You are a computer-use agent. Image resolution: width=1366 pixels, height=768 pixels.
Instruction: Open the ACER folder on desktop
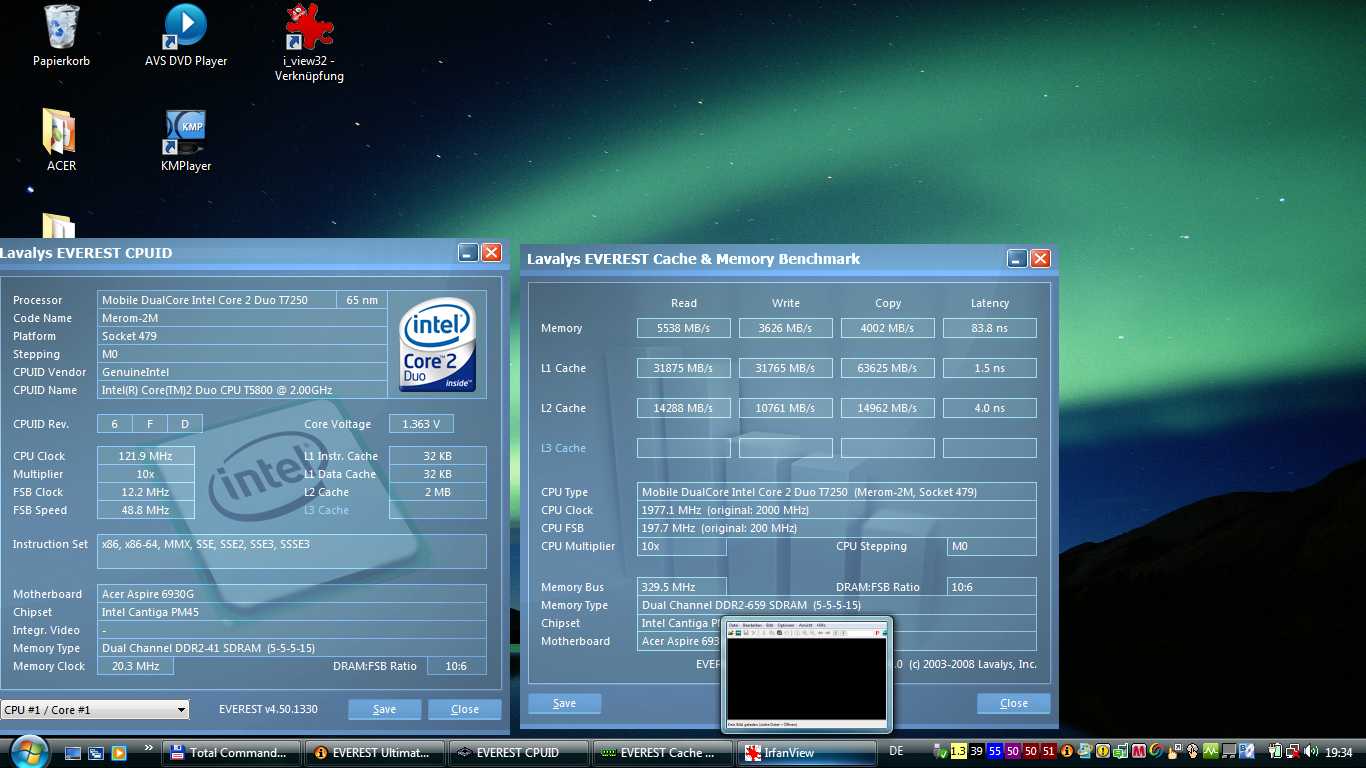(61, 140)
